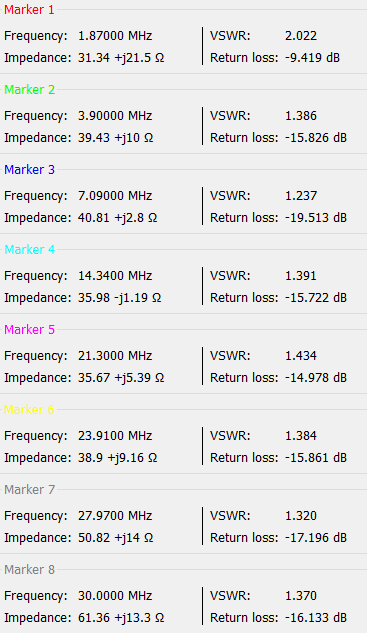Click the 21.3000 MHz frequency value

click(115, 356)
